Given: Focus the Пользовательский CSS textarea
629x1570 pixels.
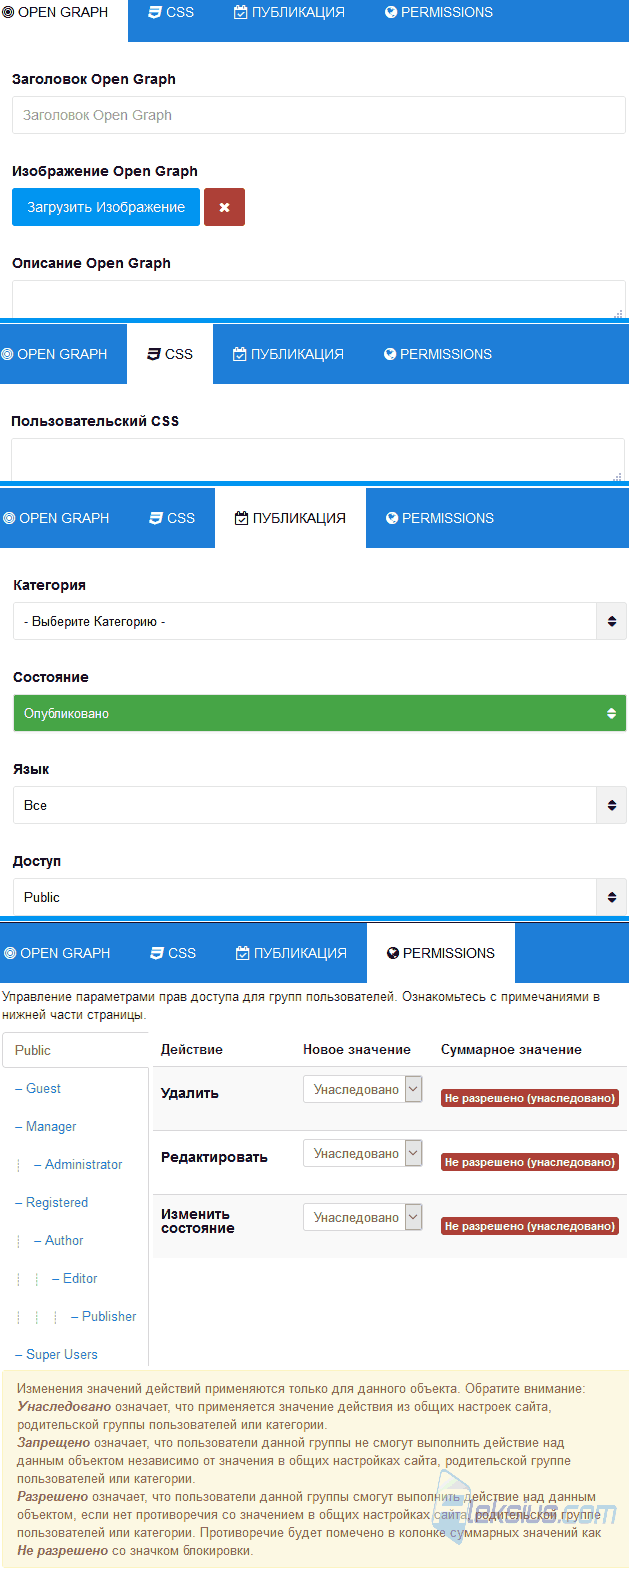Looking at the screenshot, I should click(x=318, y=460).
